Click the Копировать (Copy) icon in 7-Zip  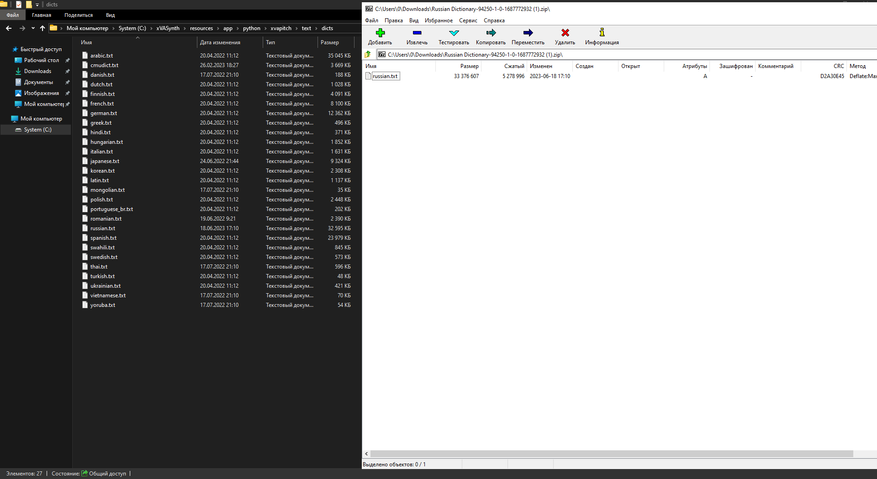[x=491, y=33]
